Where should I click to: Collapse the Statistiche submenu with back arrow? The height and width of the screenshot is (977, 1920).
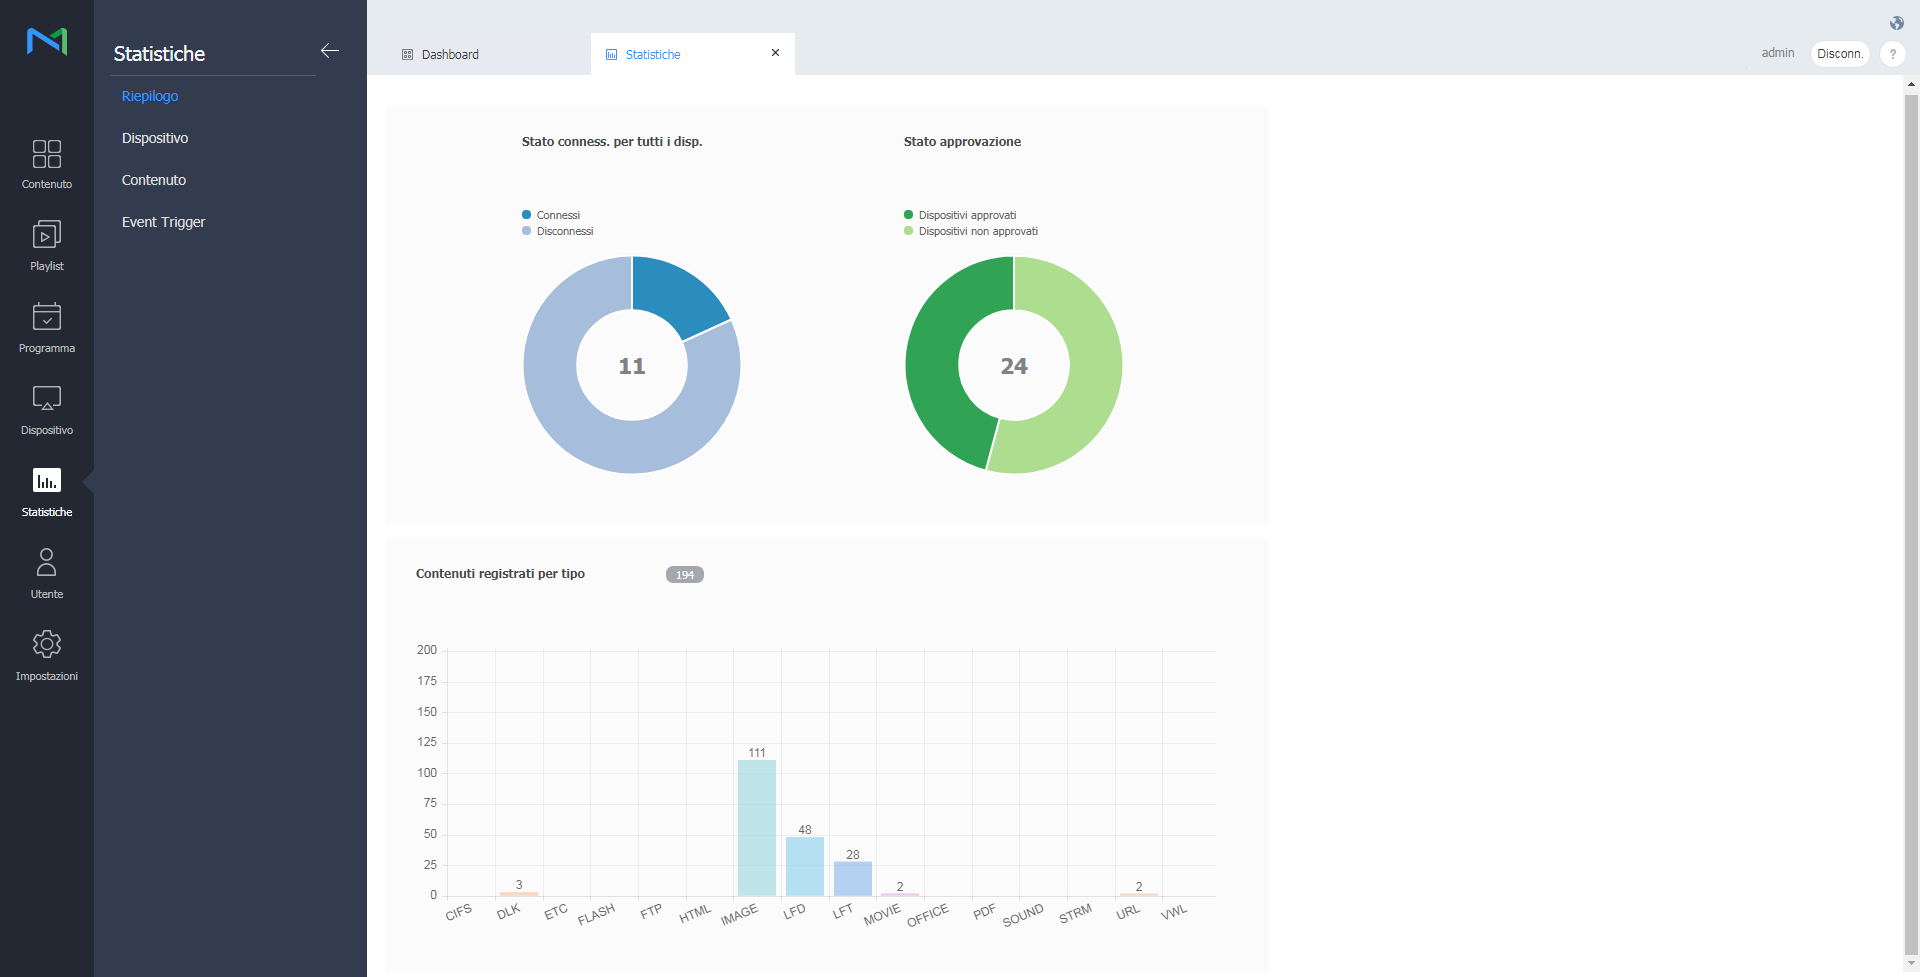click(330, 51)
